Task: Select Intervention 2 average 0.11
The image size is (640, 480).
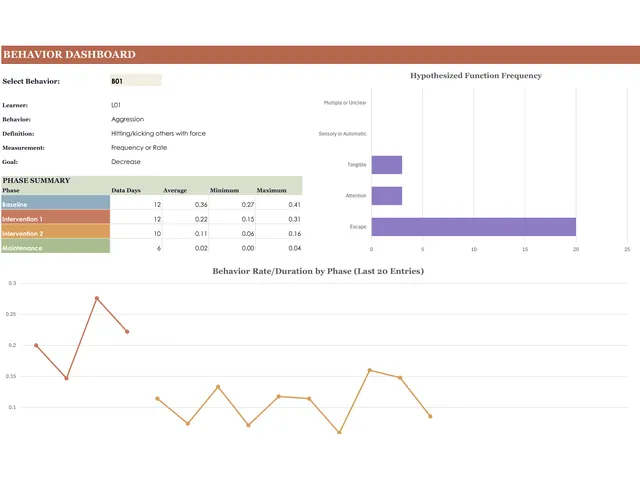Action: pos(201,233)
